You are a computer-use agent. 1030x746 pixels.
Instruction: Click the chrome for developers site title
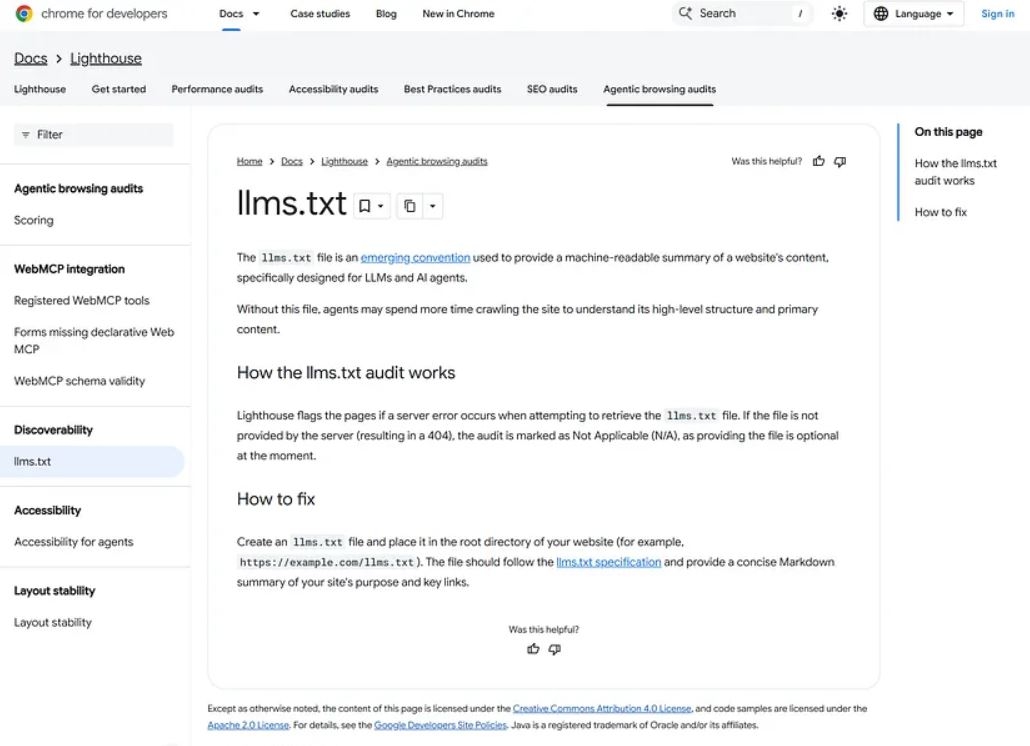pos(104,14)
